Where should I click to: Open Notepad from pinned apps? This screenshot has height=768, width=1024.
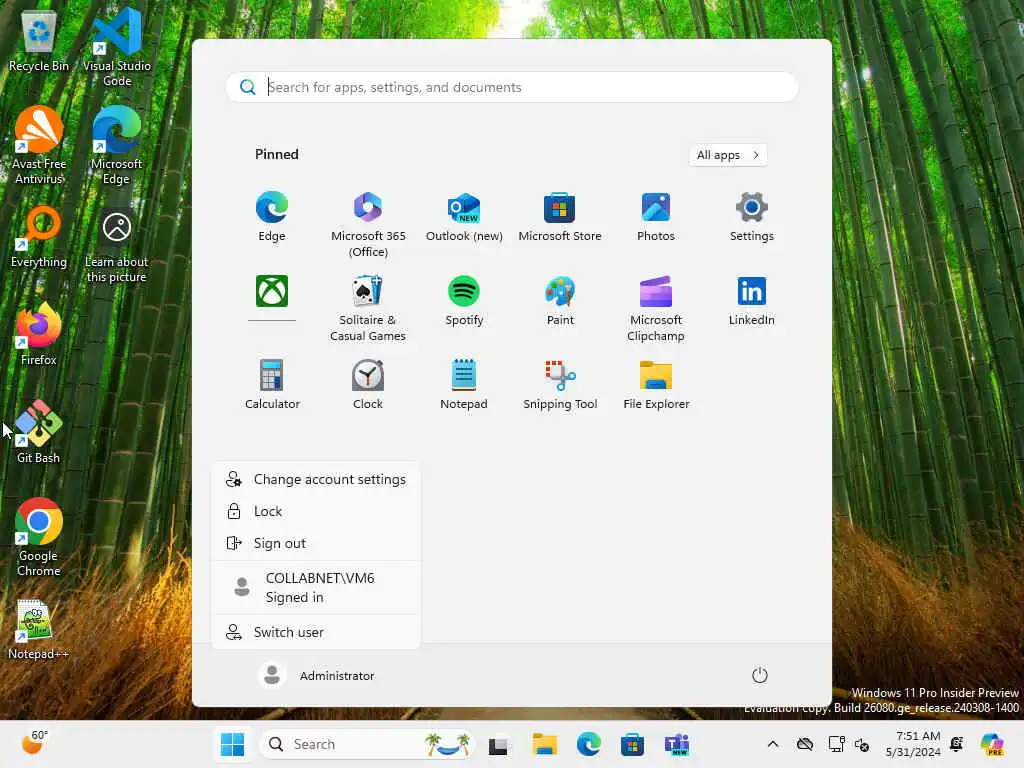pos(464,385)
